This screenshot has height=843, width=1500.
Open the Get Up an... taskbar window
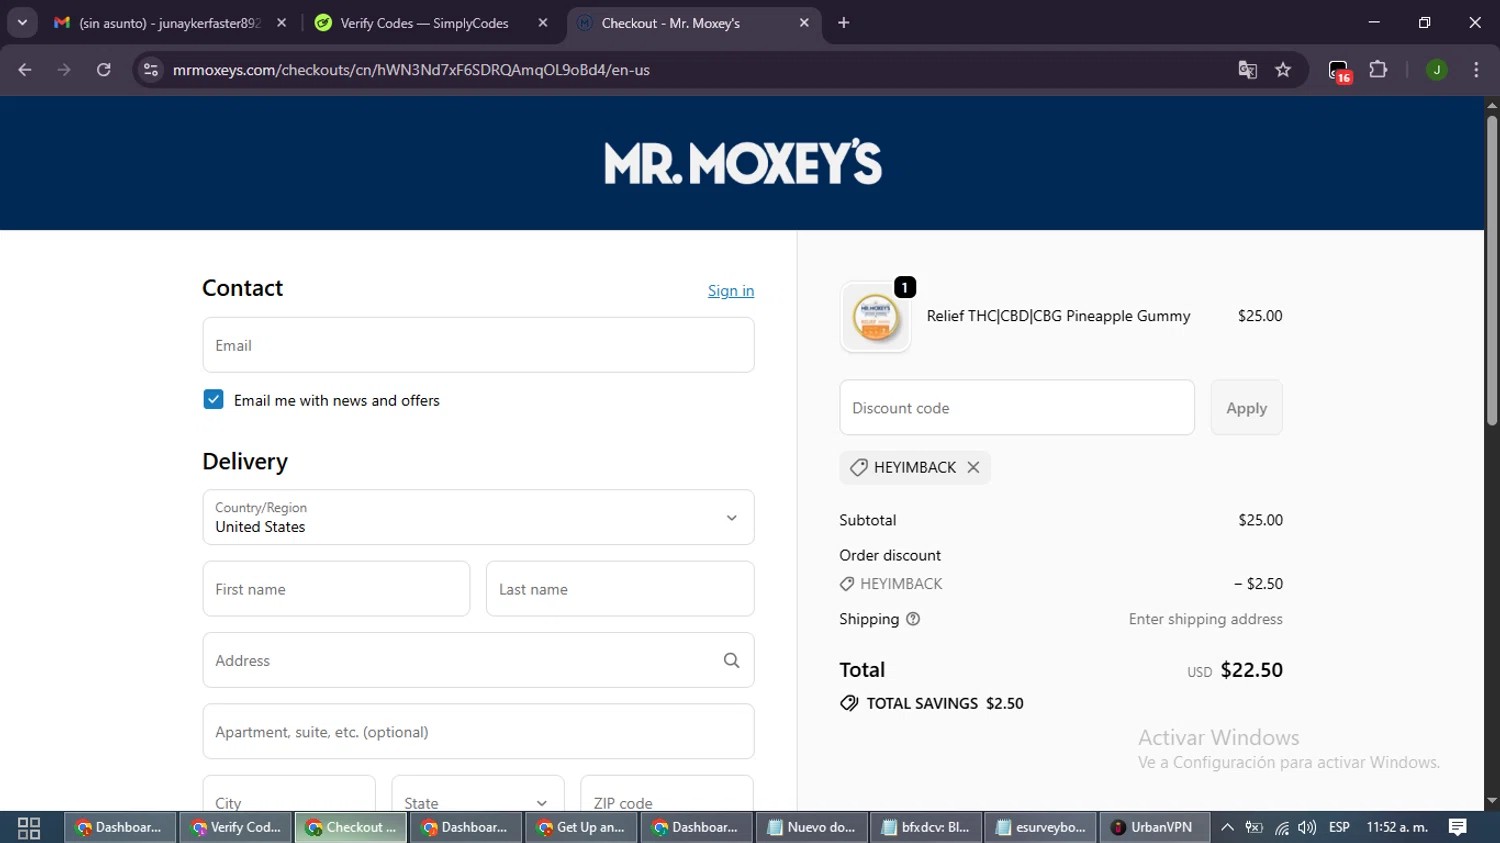tap(581, 827)
